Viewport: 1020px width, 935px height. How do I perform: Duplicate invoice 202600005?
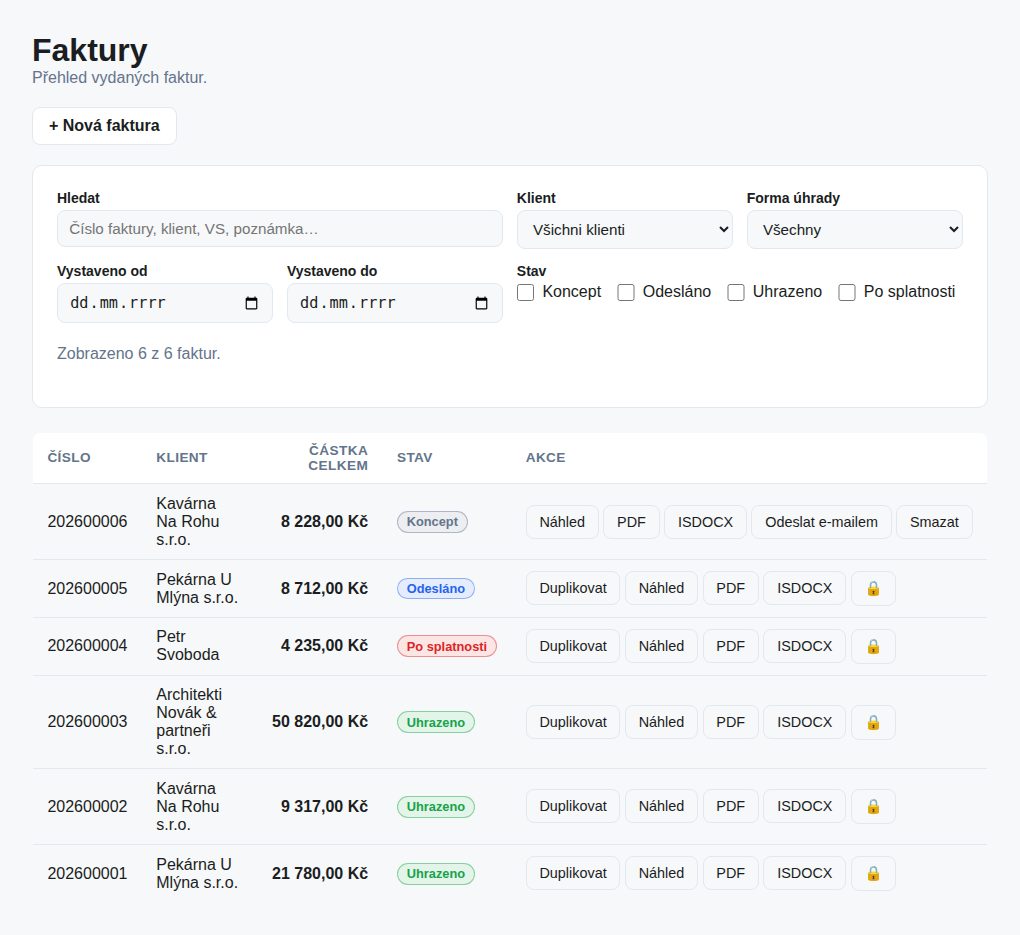click(x=572, y=588)
